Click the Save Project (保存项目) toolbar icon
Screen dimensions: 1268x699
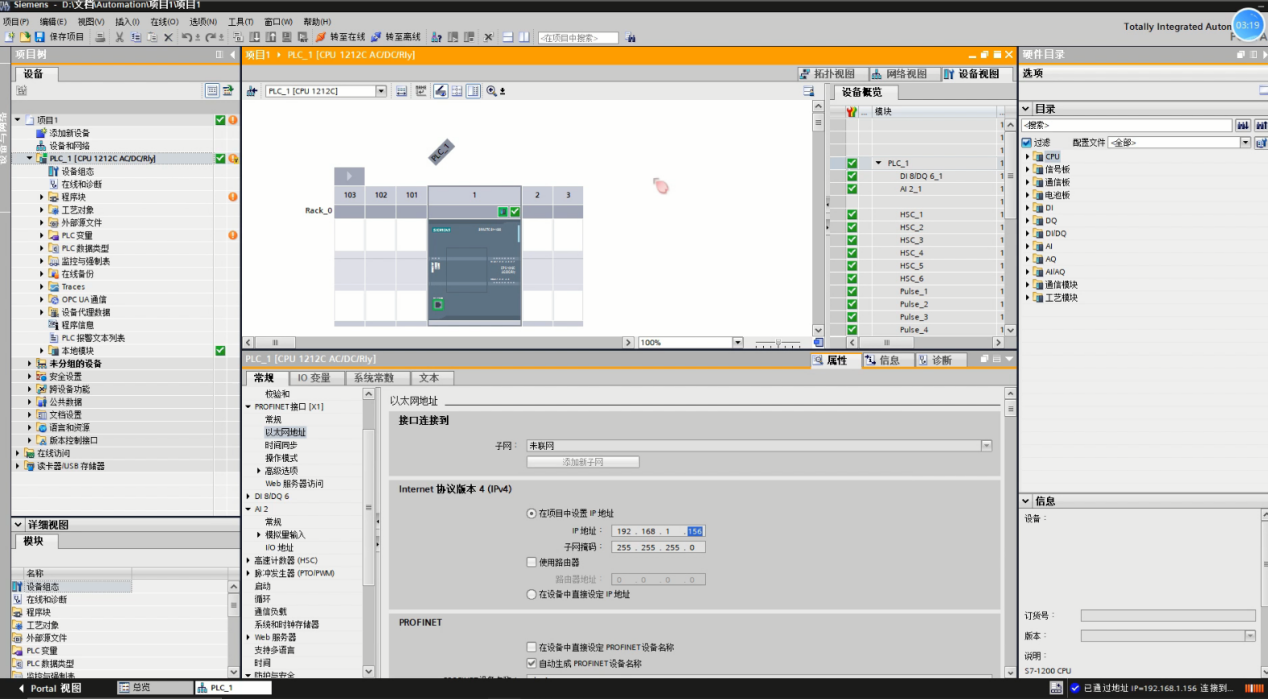click(x=40, y=37)
